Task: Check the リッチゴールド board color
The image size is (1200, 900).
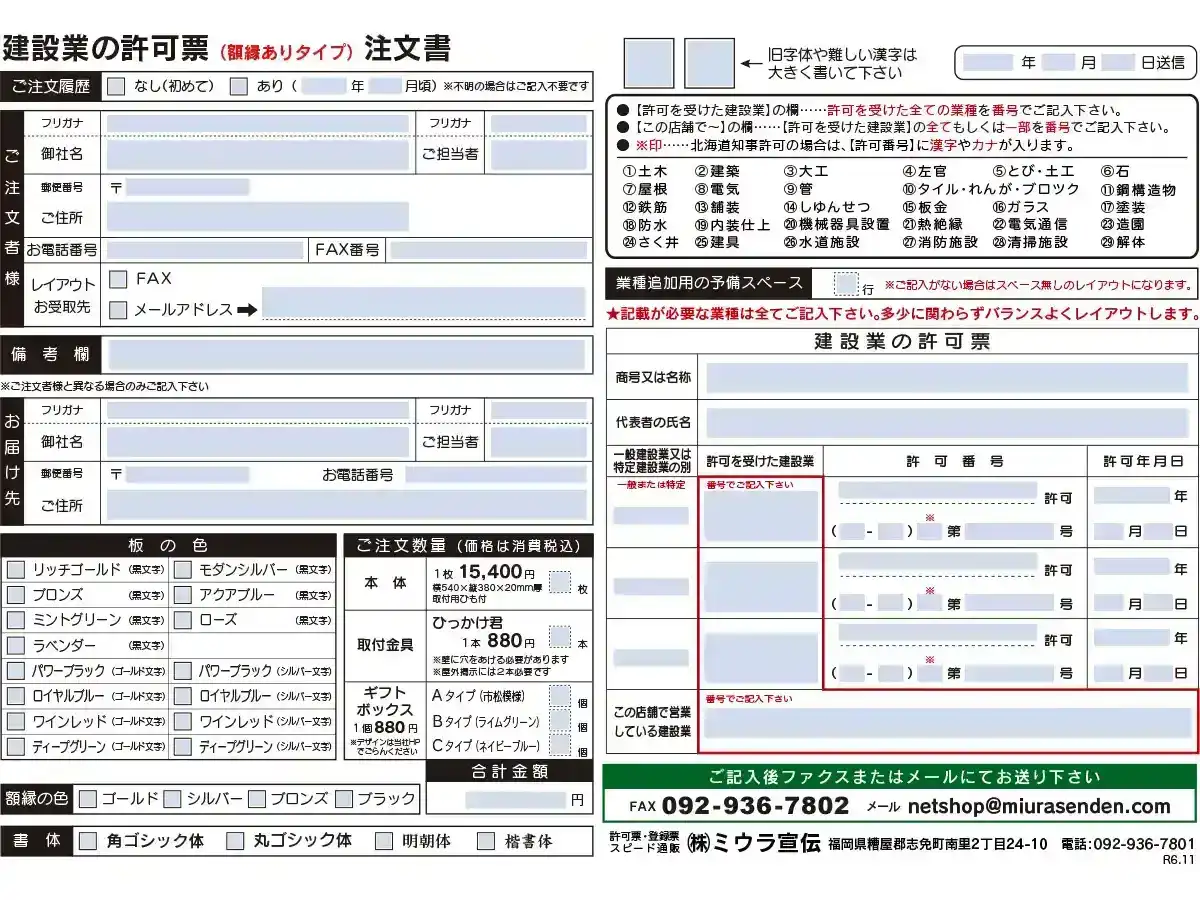Action: point(15,570)
